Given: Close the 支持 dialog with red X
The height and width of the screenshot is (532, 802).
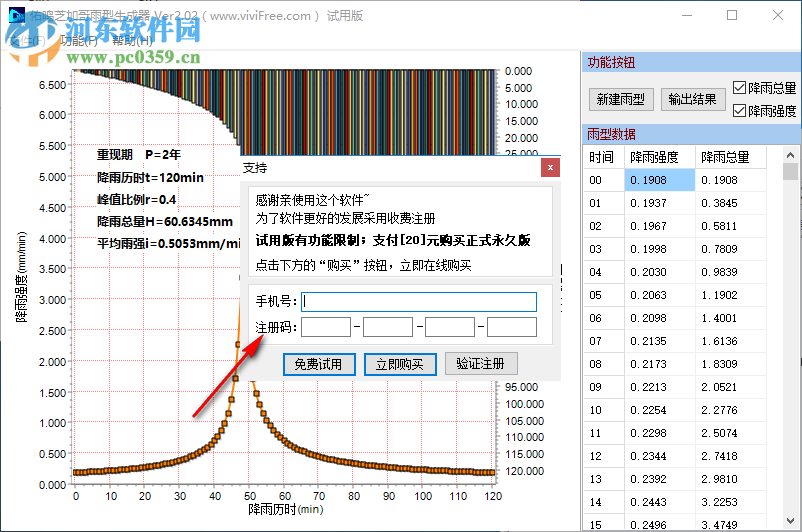Looking at the screenshot, I should pyautogui.click(x=550, y=167).
